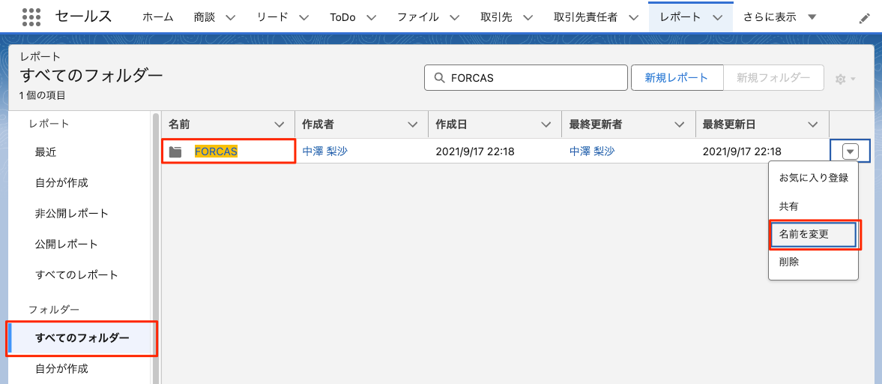Click the 作成日 cell 2021/9/17 22:18

coord(475,151)
